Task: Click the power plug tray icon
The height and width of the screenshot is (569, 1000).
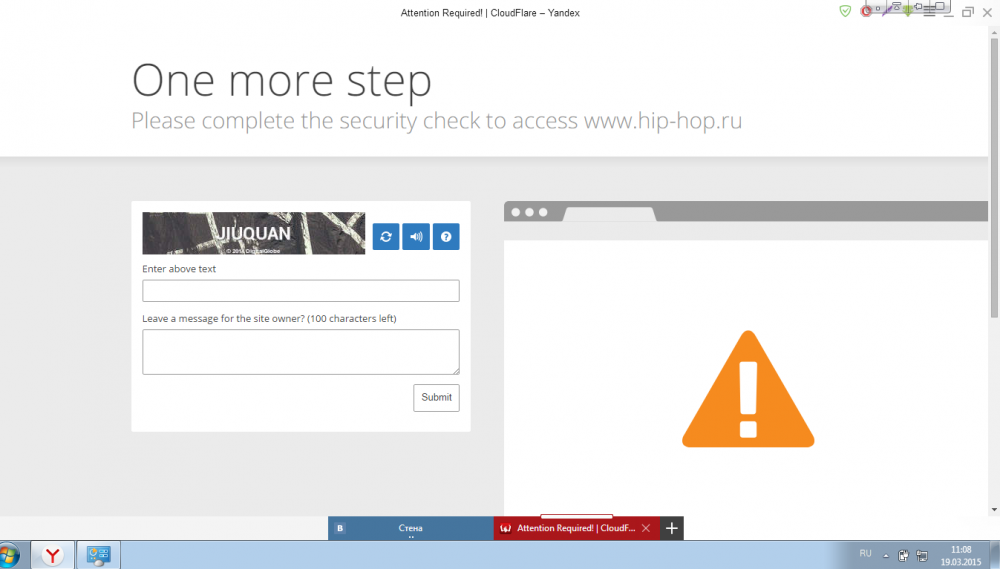Action: click(x=903, y=556)
